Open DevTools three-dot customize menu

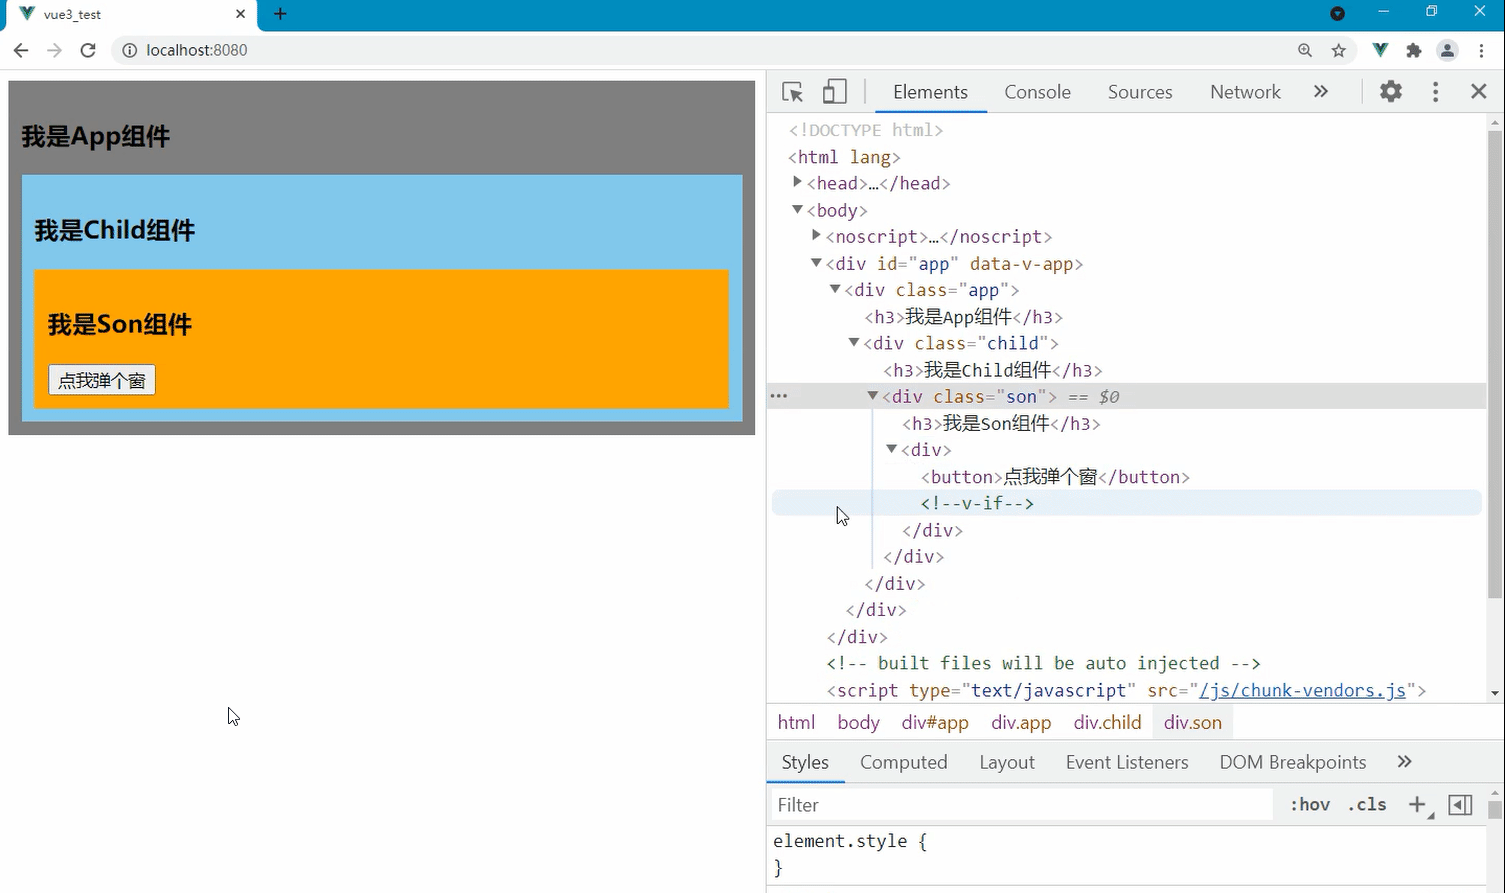coord(1435,92)
